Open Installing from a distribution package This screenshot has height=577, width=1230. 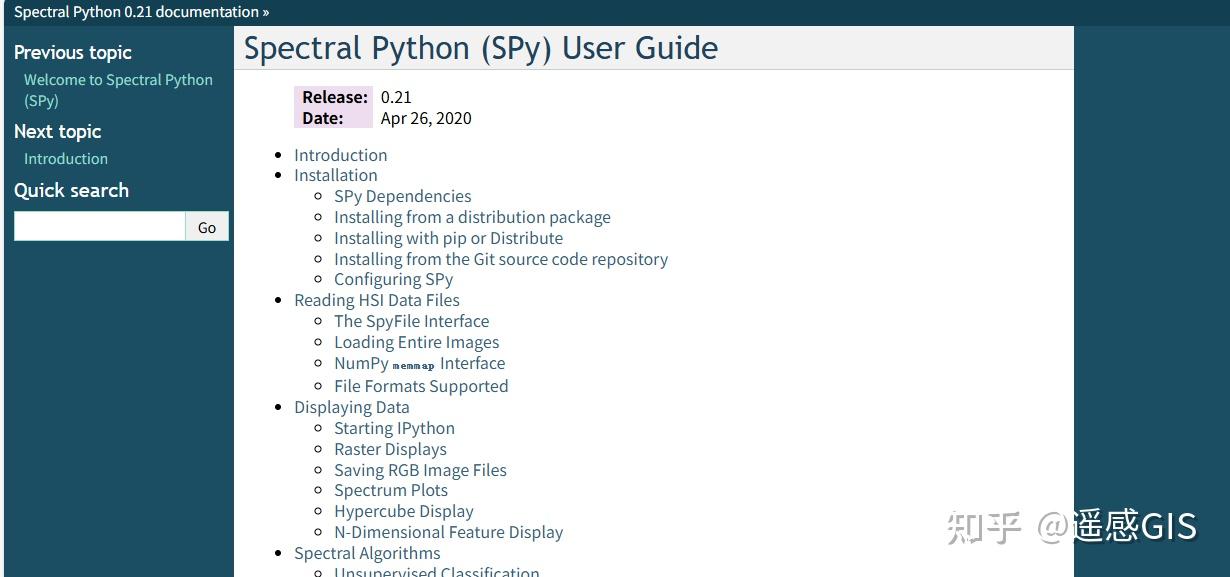[x=472, y=217]
